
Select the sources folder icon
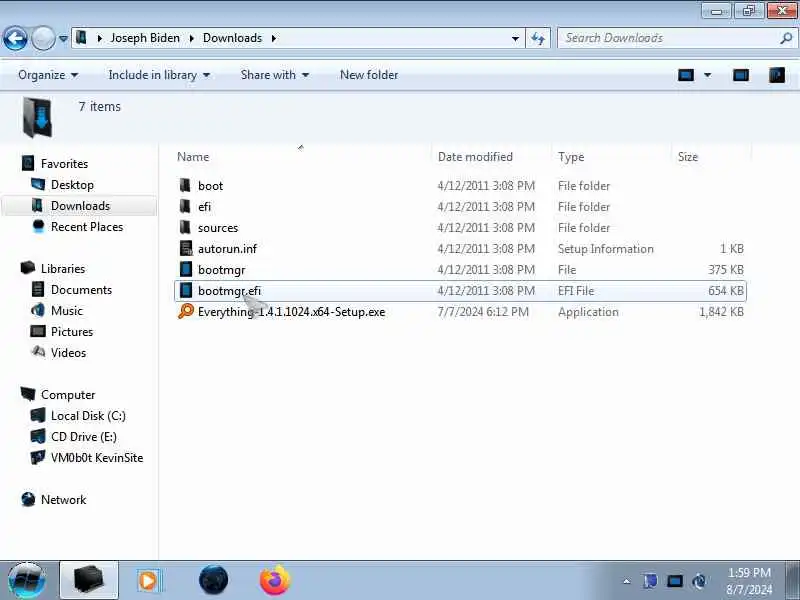click(x=186, y=227)
